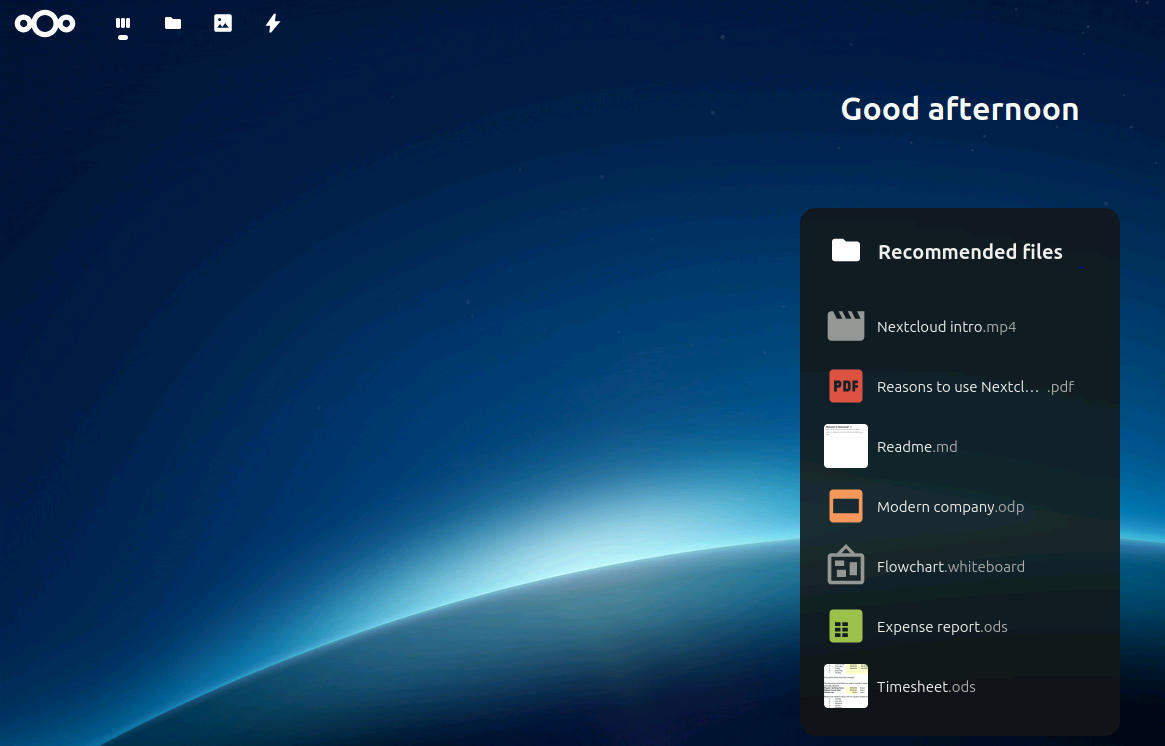The image size is (1165, 746).
Task: Click the green spreadsheet icon for Expense report
Action: 845,626
